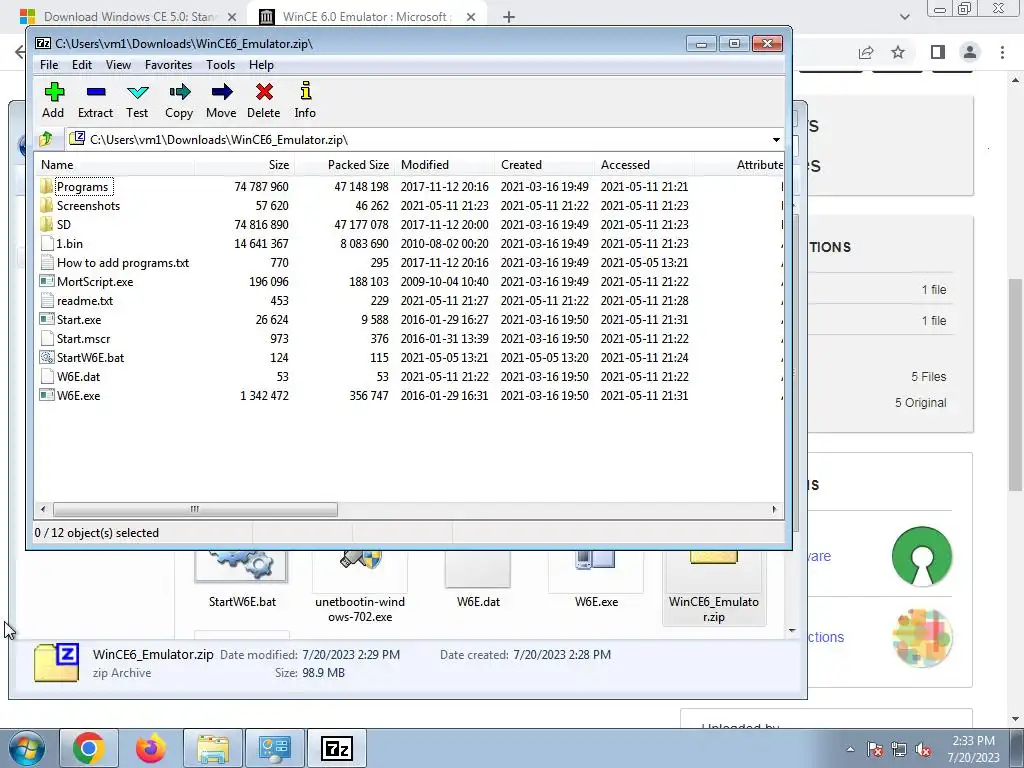Image resolution: width=1024 pixels, height=768 pixels.
Task: Open the Edit menu in 7-Zip
Action: point(82,65)
